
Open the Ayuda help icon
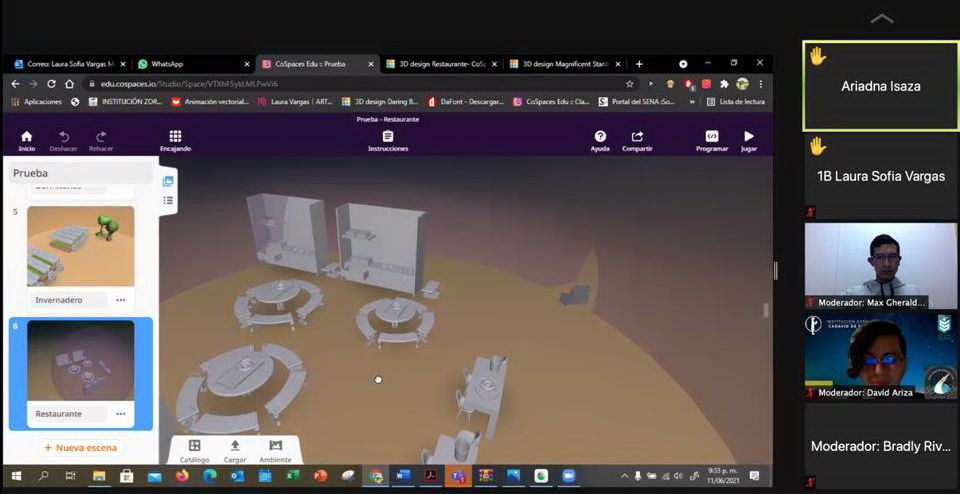pyautogui.click(x=600, y=140)
